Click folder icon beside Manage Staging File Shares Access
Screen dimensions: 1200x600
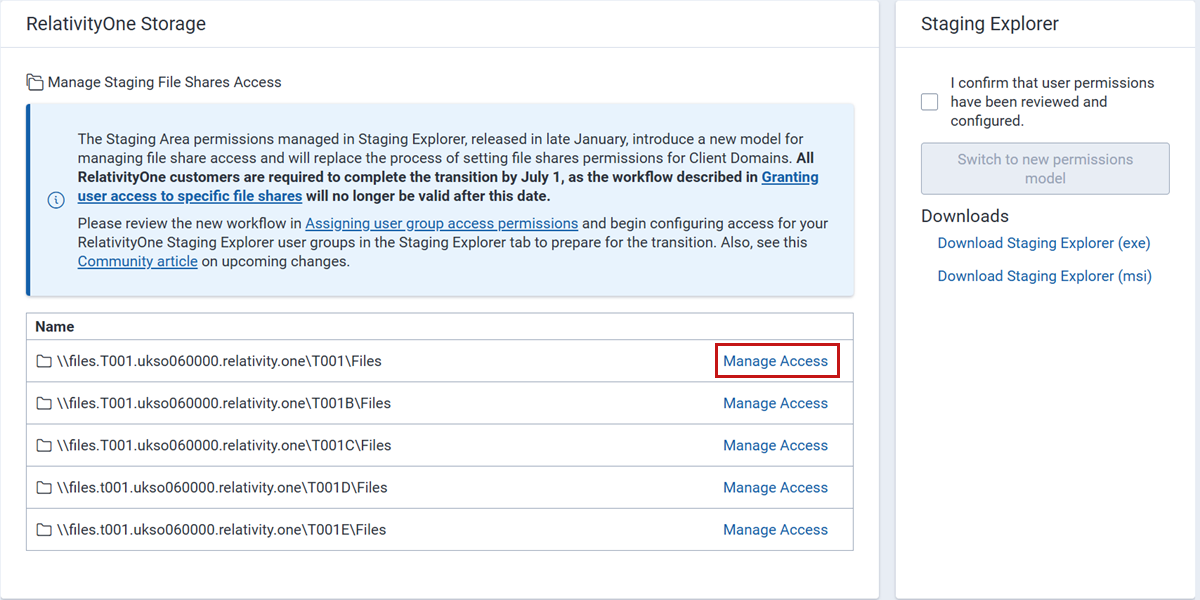click(x=35, y=82)
